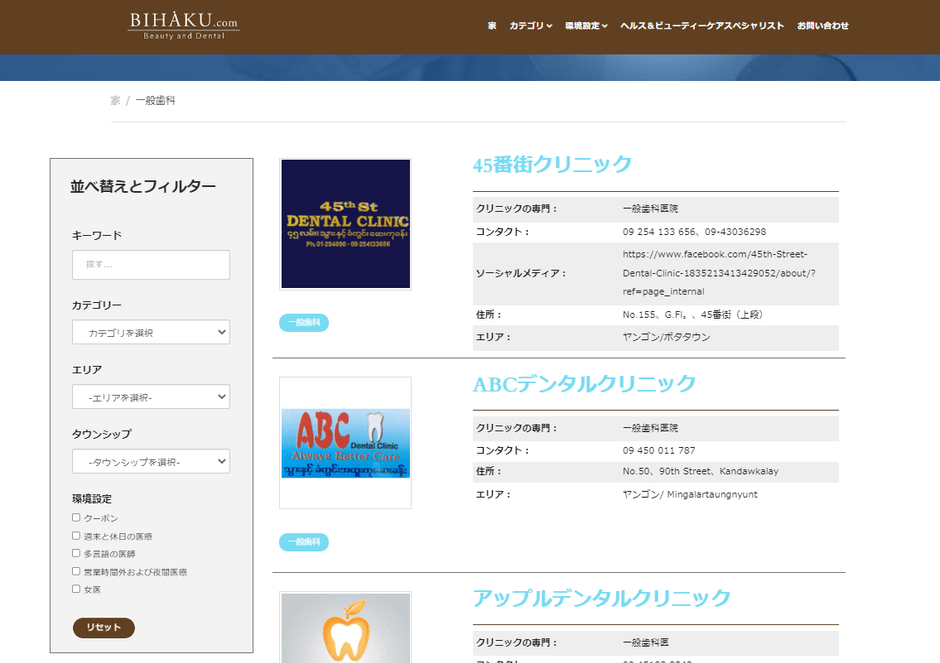Click the 45th St Dental Clinic thumbnail

coord(345,221)
